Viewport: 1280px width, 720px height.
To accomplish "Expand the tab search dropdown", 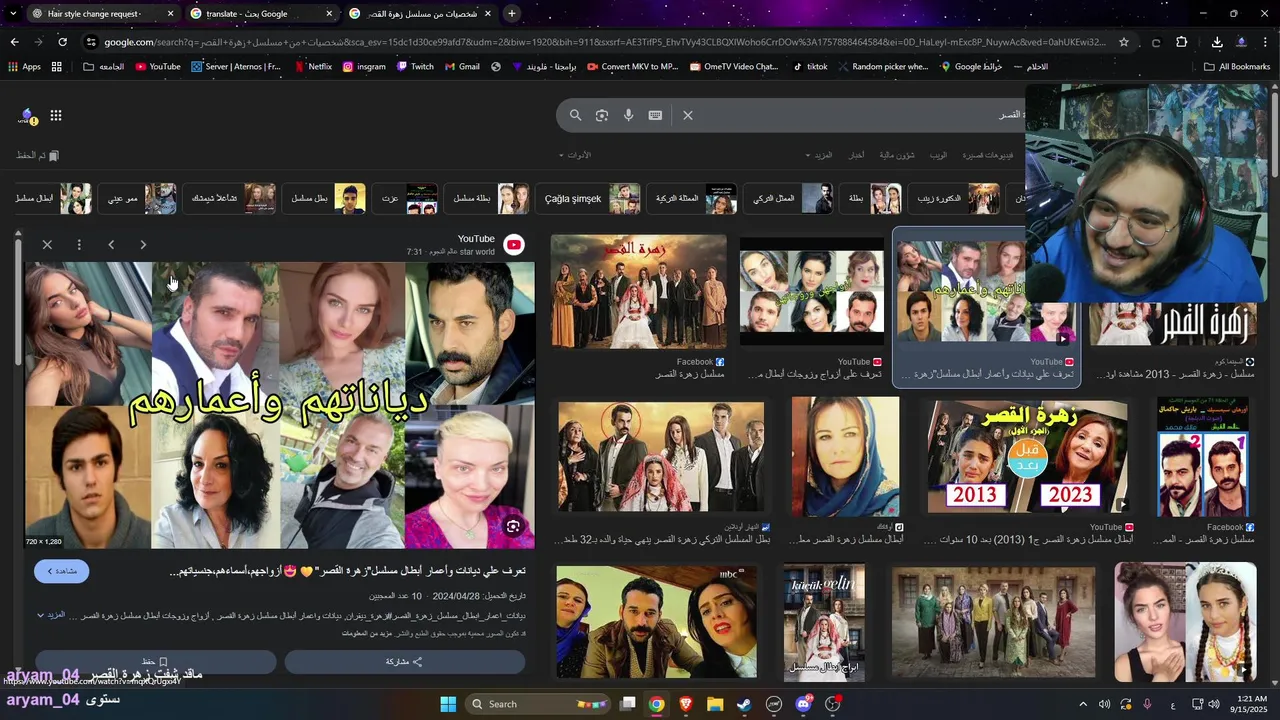I will click(12, 14).
